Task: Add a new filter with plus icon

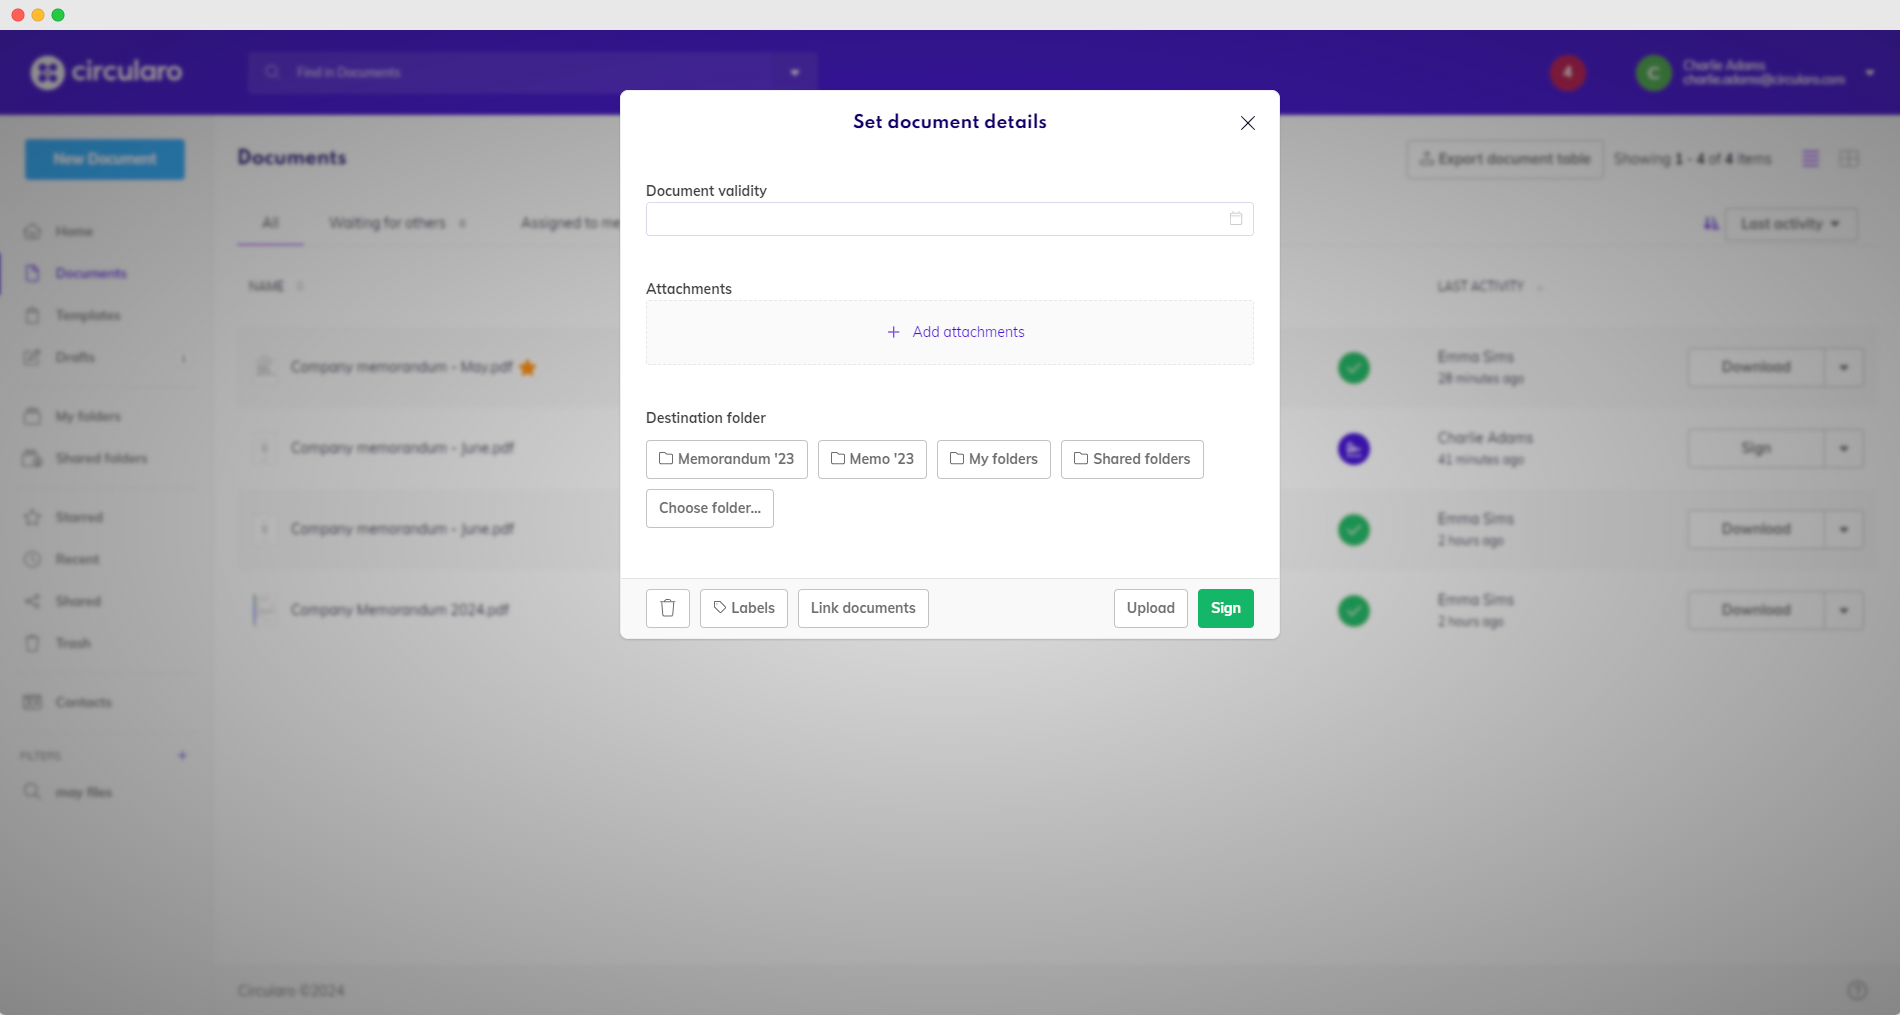Action: click(x=182, y=755)
